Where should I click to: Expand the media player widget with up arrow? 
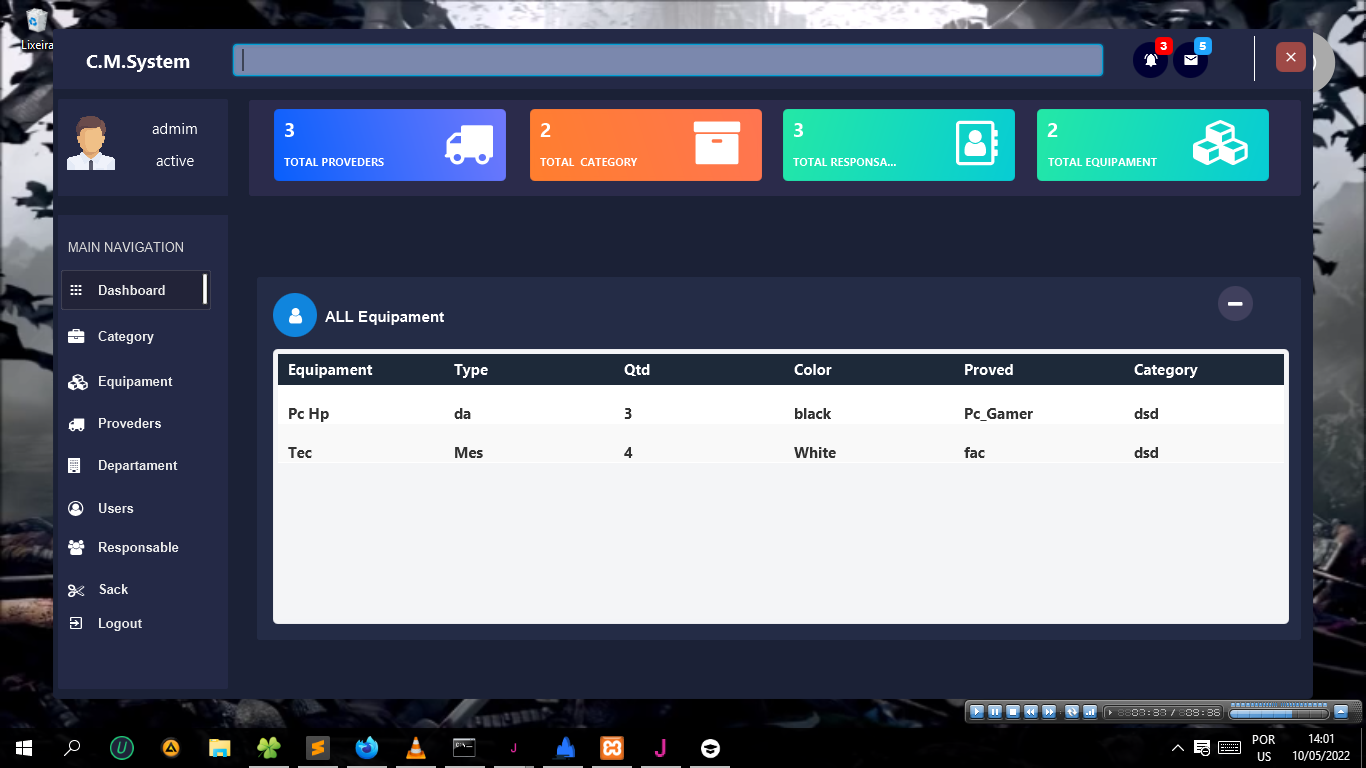tap(1341, 712)
